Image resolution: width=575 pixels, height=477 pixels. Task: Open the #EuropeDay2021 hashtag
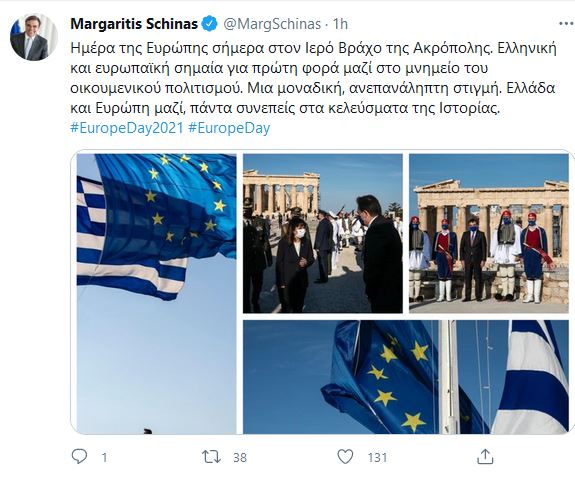click(x=127, y=128)
